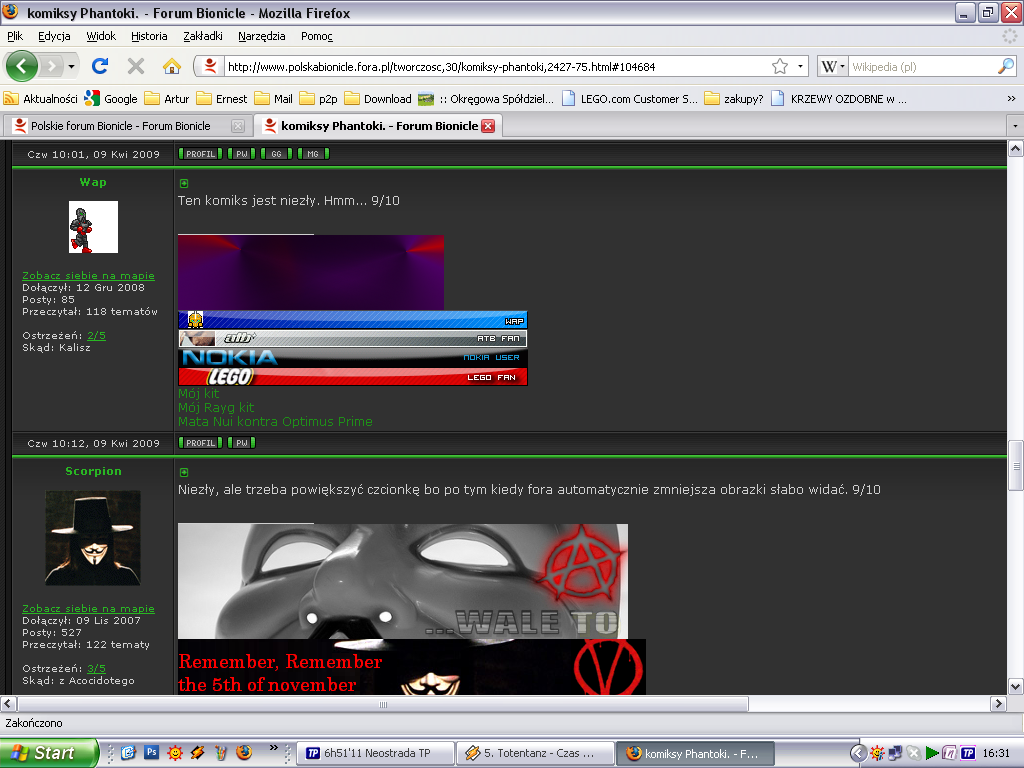Click Wap's warnings 2/5 link
Viewport: 1024px width, 768px height.
[x=96, y=336]
